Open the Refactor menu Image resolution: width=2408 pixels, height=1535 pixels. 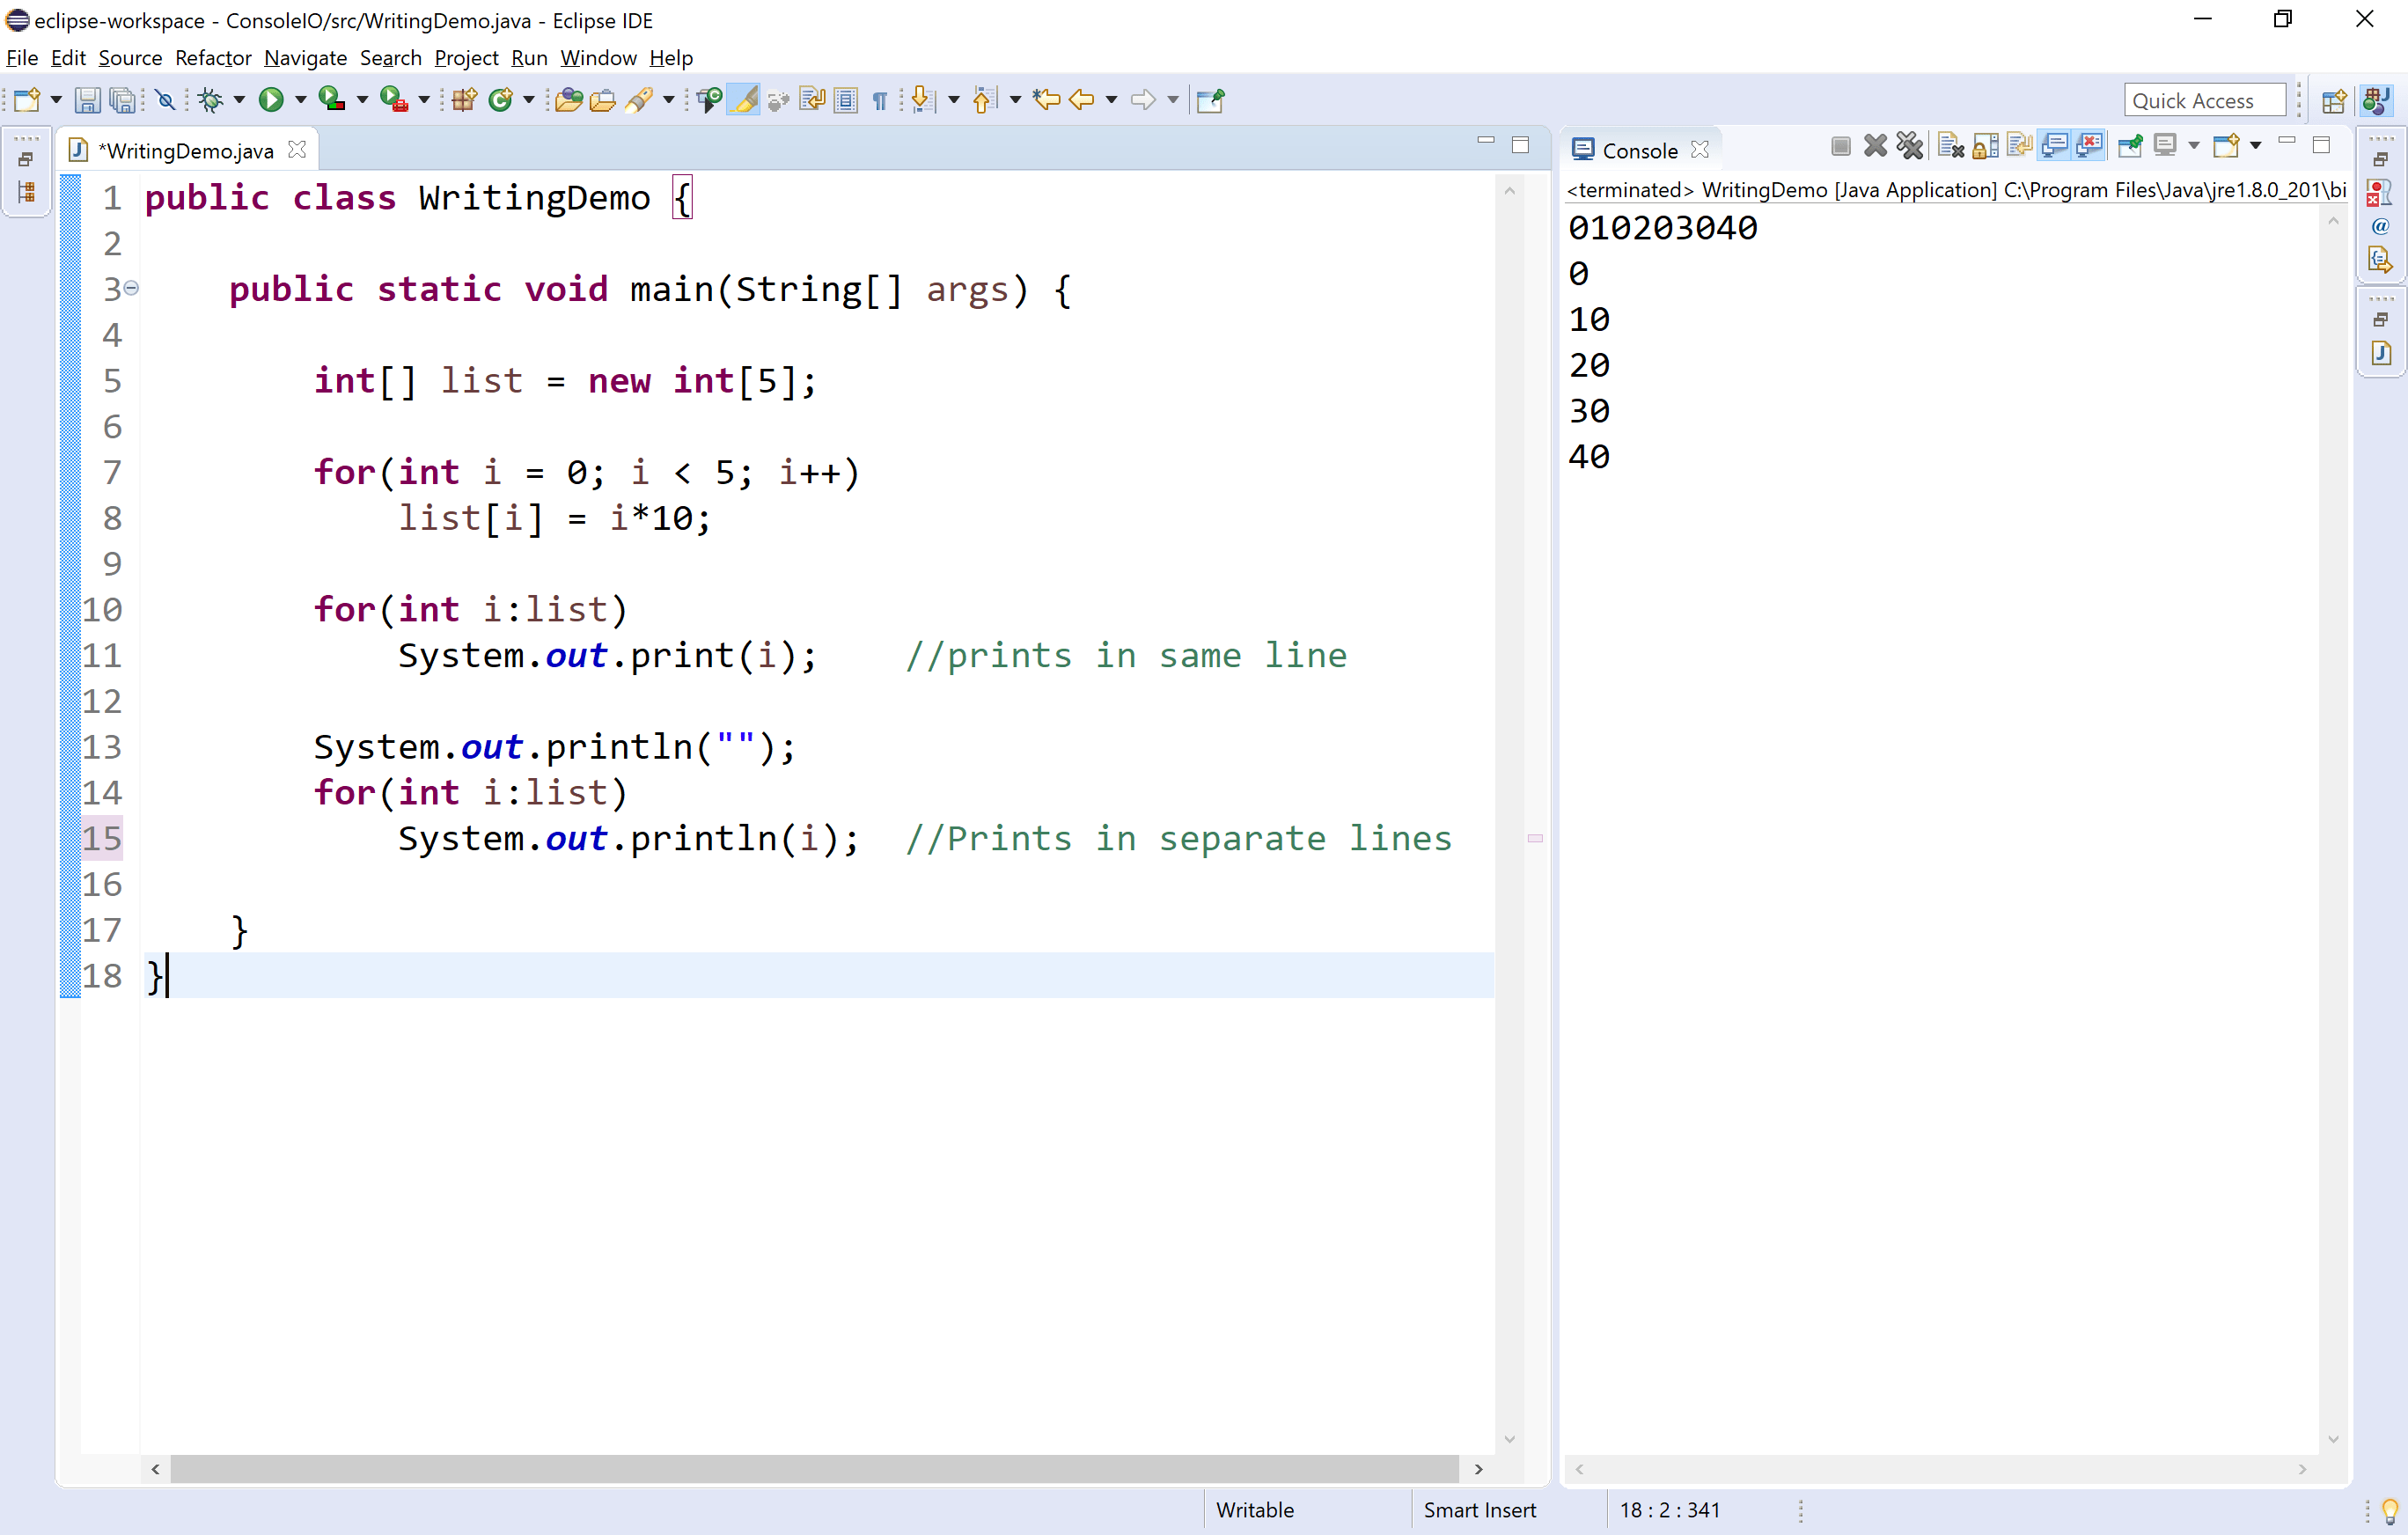point(212,58)
